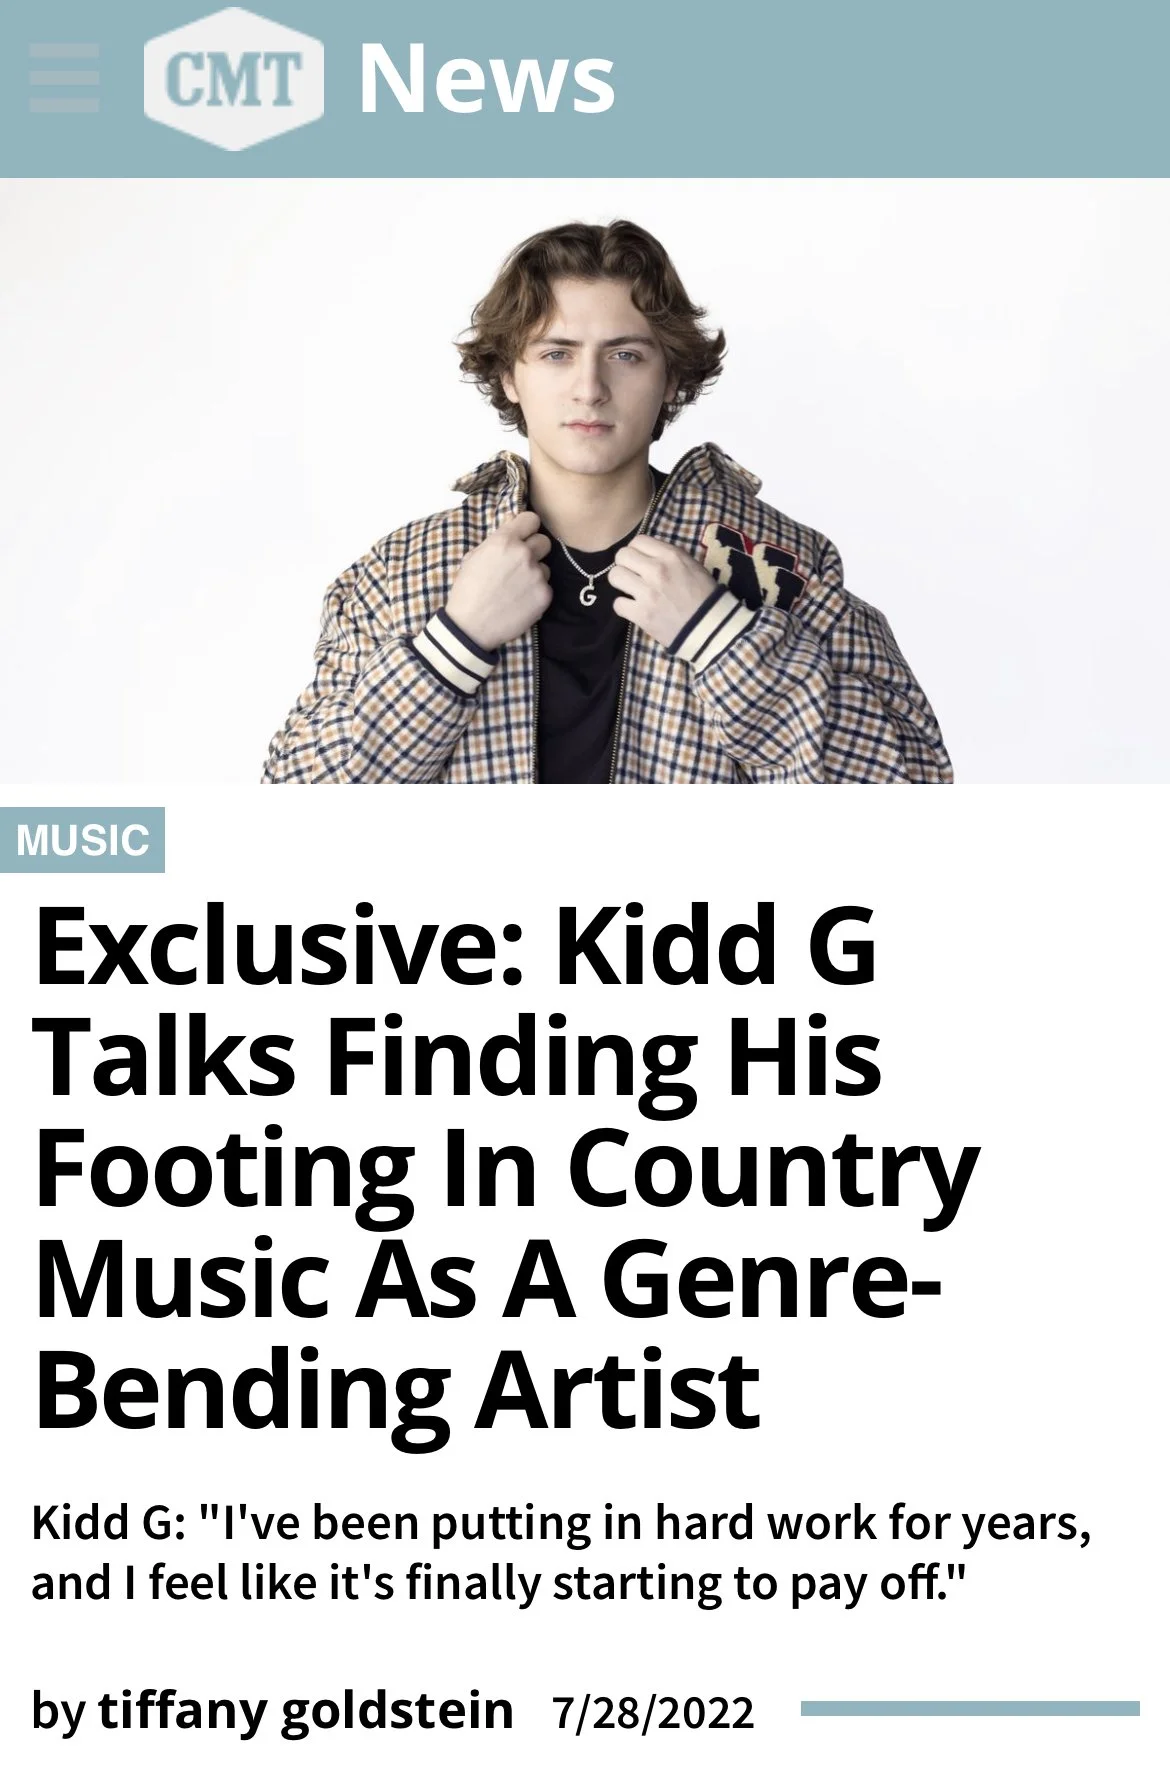Click the G pendant in the photo
This screenshot has width=1170, height=1778.
[588, 594]
